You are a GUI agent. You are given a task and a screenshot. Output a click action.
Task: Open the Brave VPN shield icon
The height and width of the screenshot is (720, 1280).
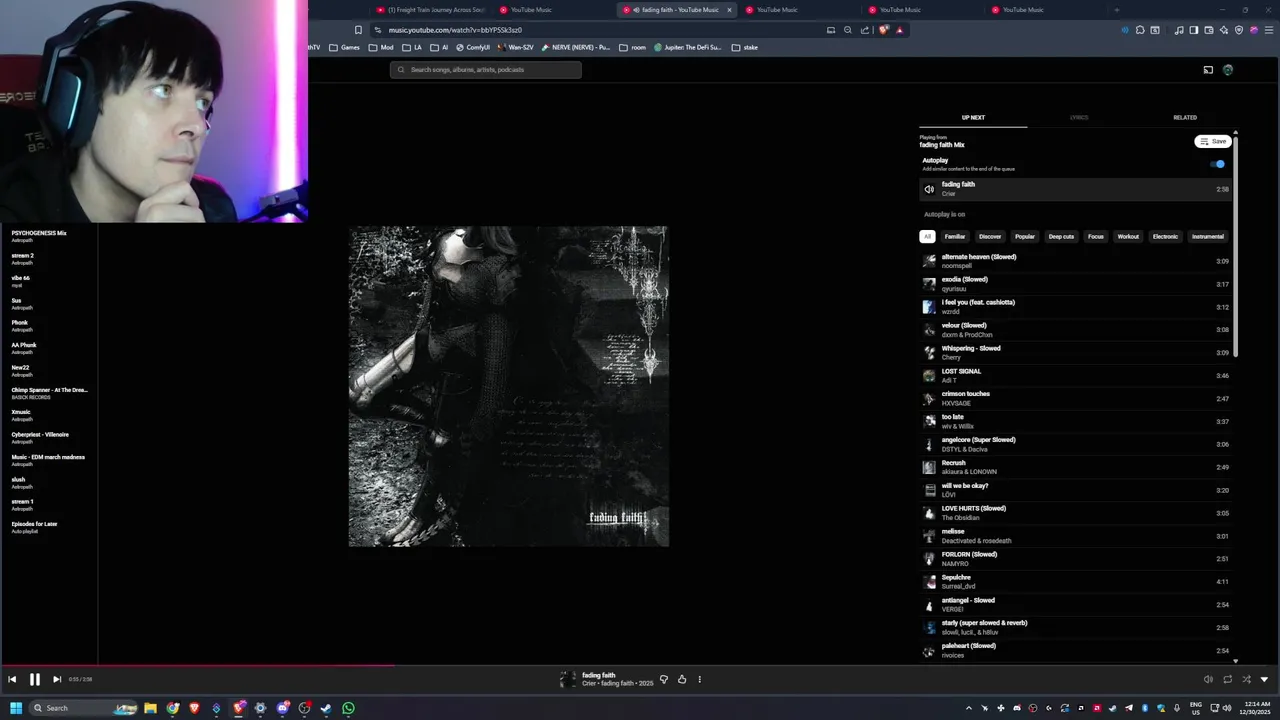click(x=1239, y=30)
